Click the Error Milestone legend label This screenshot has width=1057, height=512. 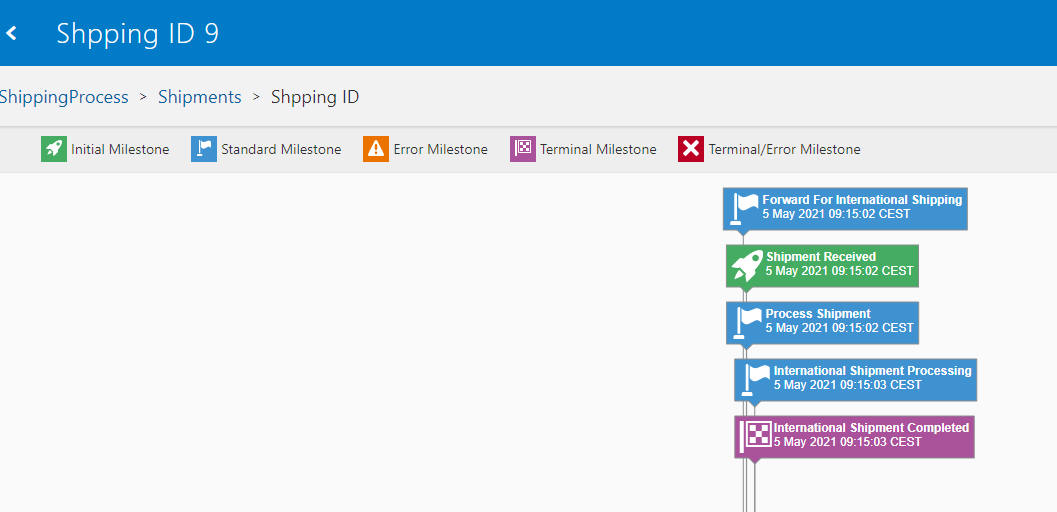click(x=440, y=150)
